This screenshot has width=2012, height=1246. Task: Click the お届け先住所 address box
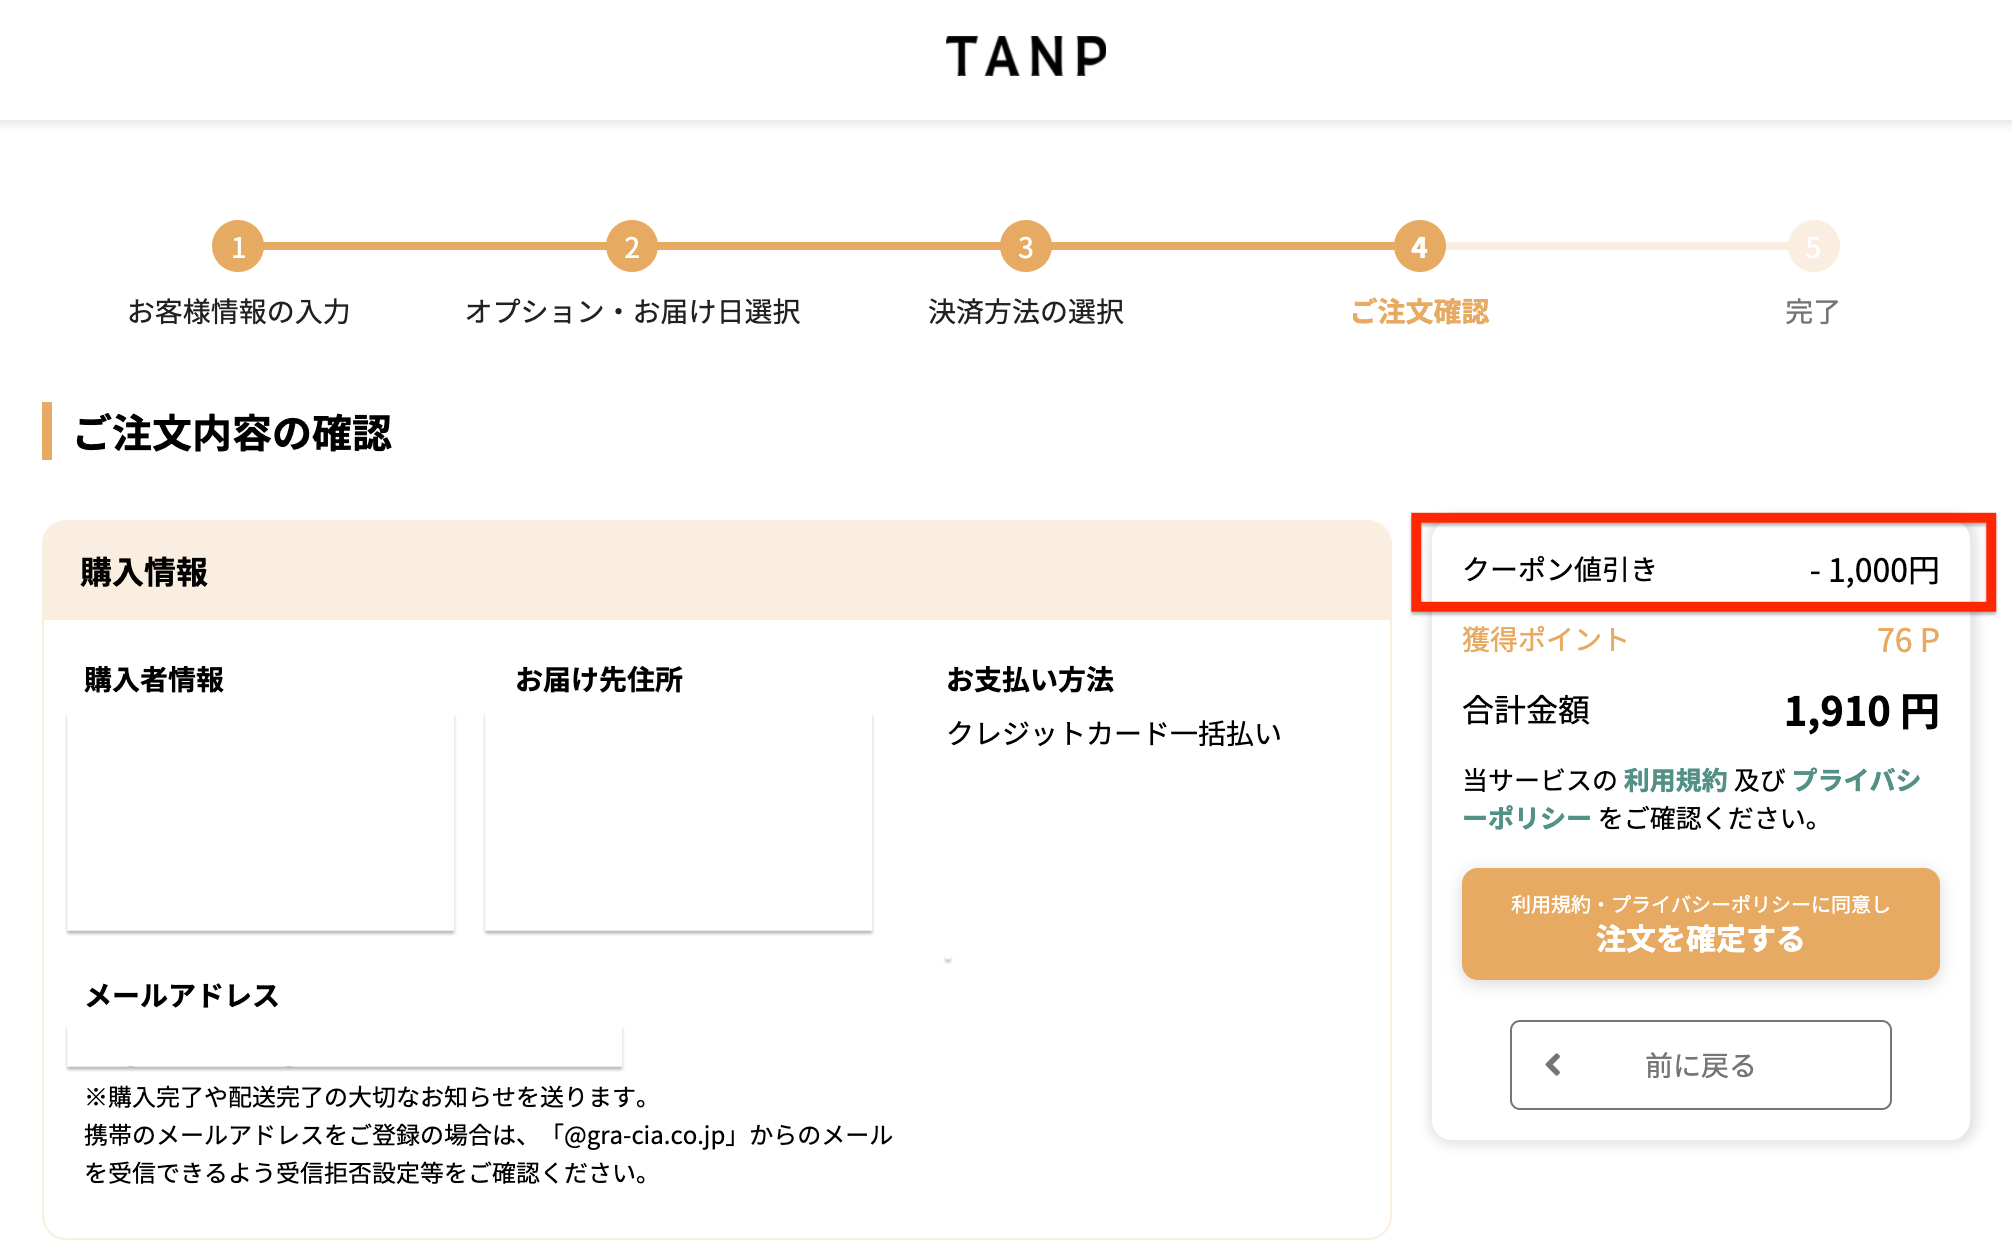point(678,822)
